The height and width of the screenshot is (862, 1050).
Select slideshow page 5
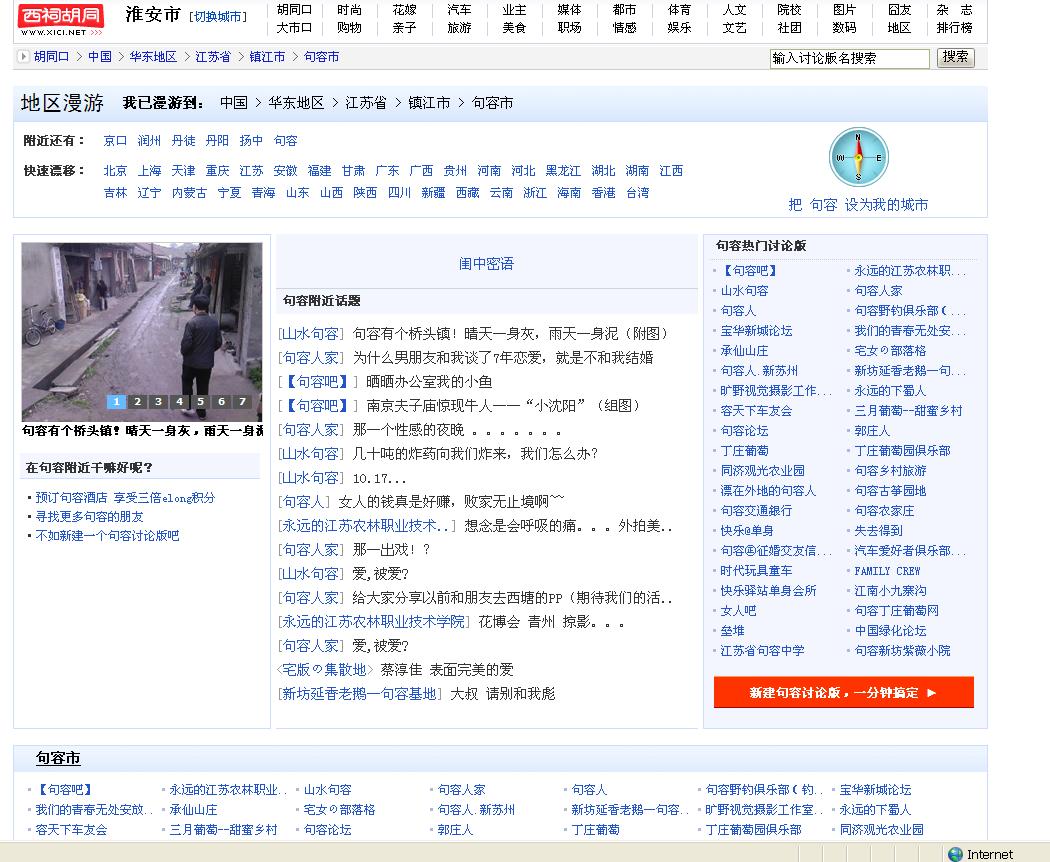(201, 401)
